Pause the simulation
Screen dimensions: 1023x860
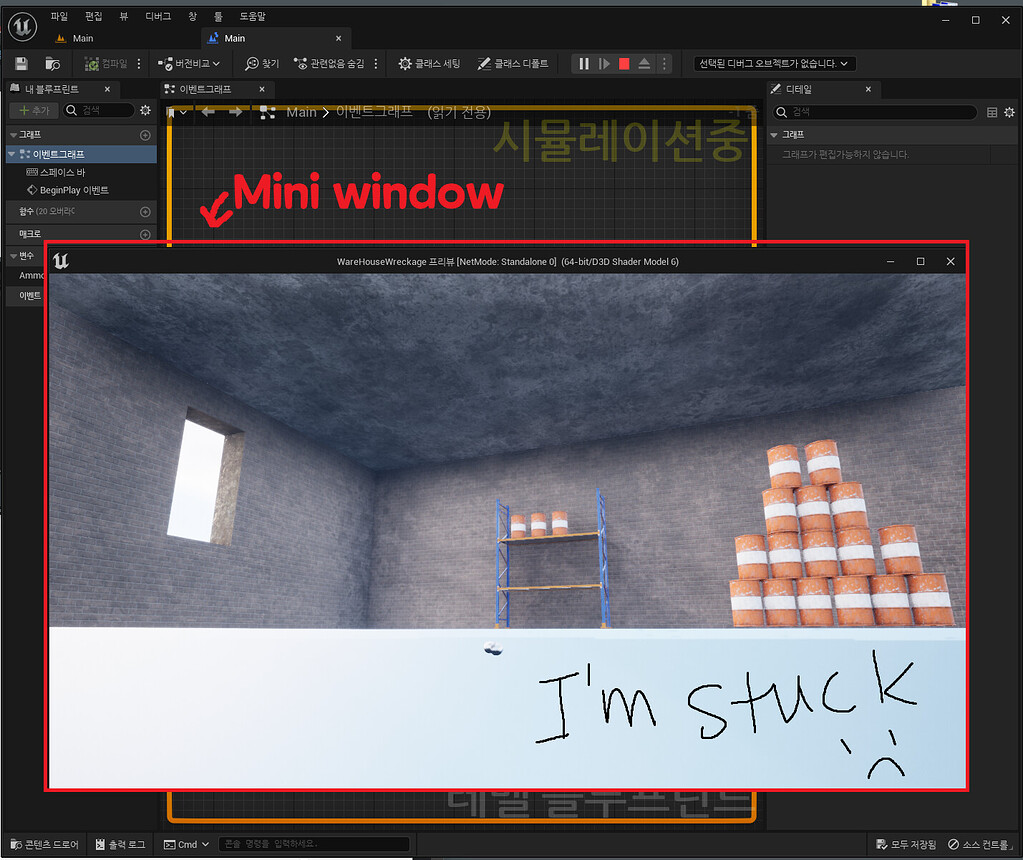pos(584,63)
